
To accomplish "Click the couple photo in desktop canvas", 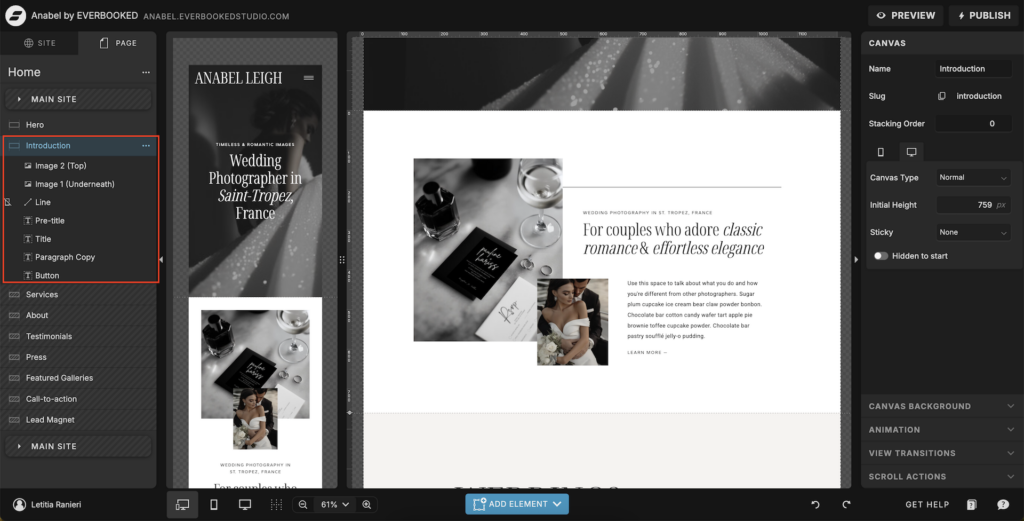I will tap(573, 322).
